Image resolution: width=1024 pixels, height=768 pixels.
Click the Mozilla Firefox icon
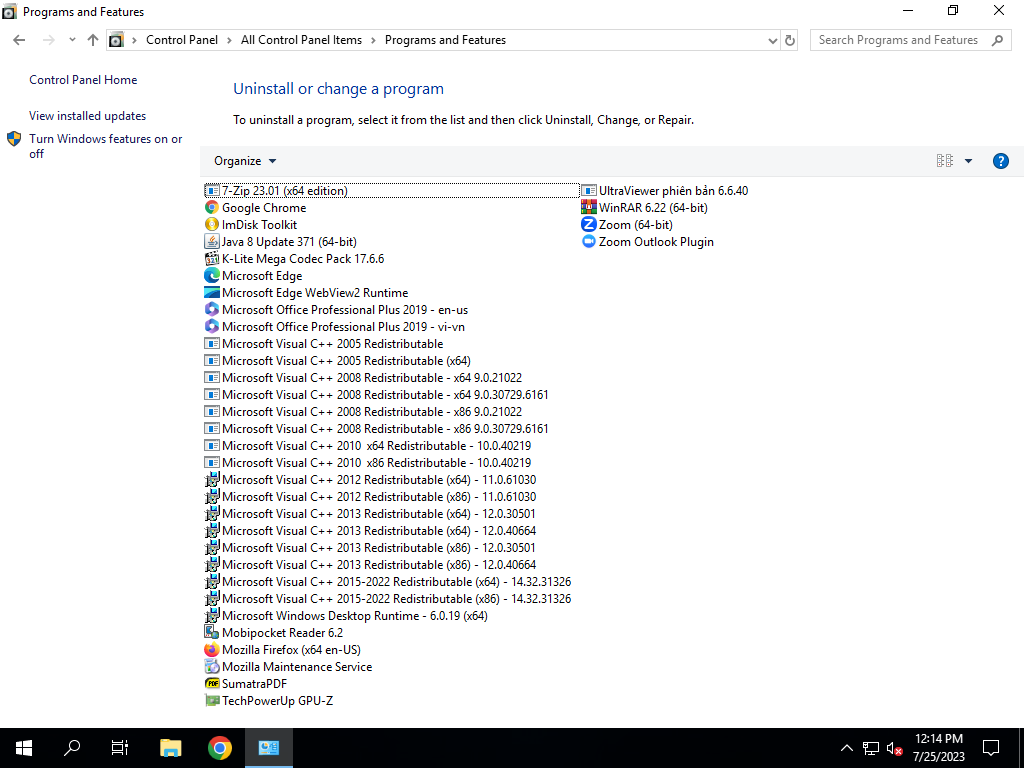pyautogui.click(x=212, y=649)
